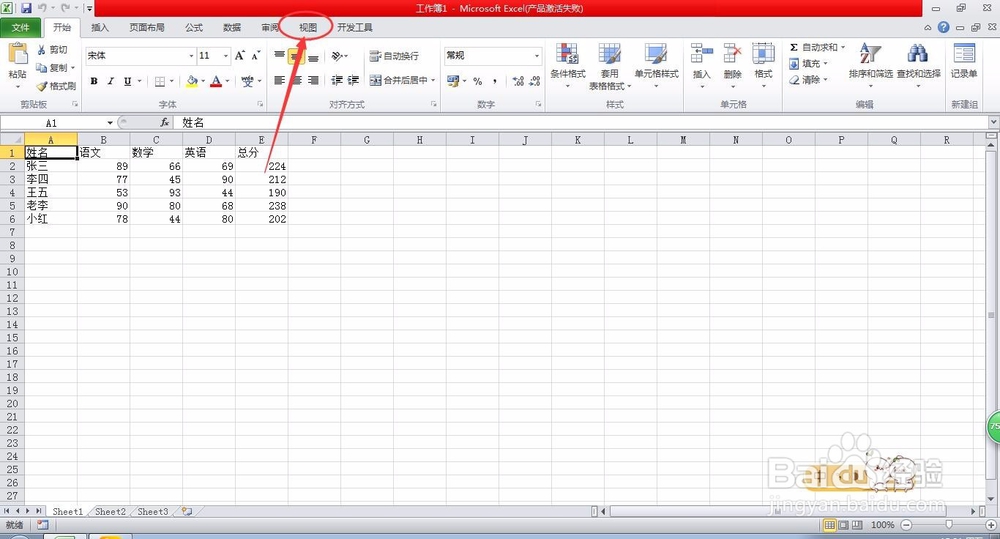Click the increase font size icon
This screenshot has height=539, width=1000.
click(240, 55)
